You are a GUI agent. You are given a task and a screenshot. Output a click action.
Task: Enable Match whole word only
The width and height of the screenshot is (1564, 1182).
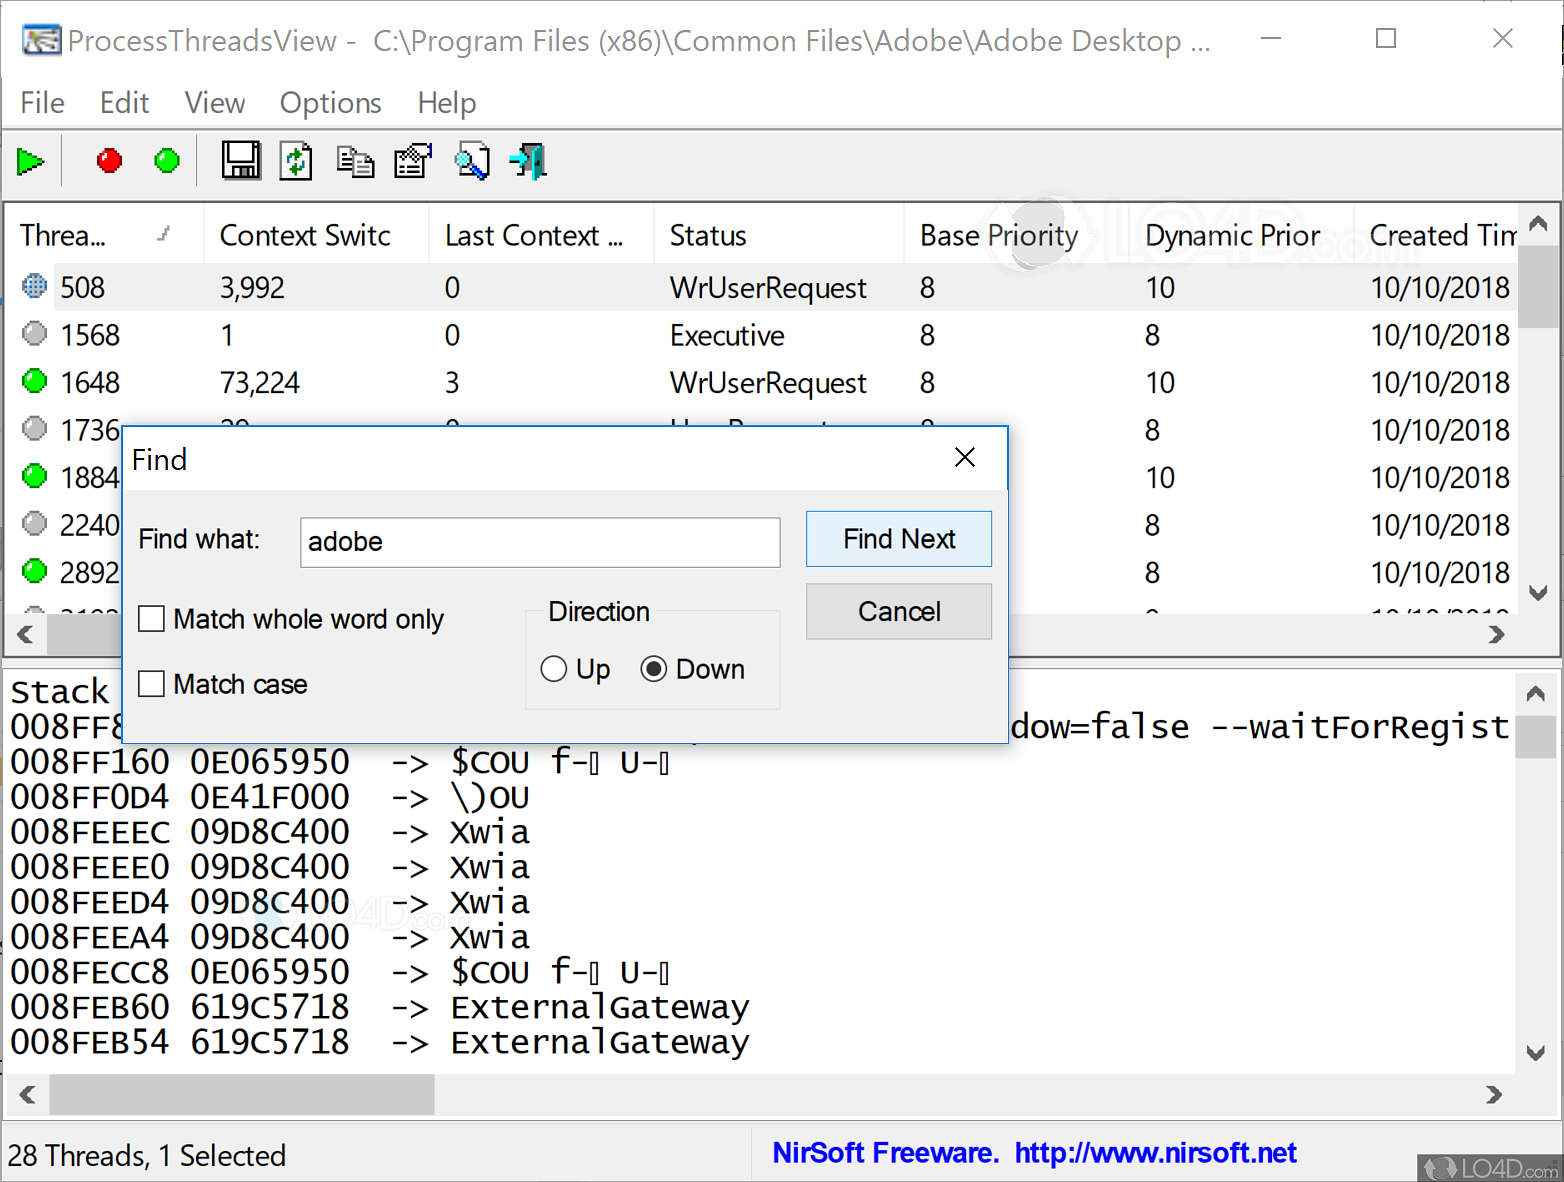pos(151,619)
